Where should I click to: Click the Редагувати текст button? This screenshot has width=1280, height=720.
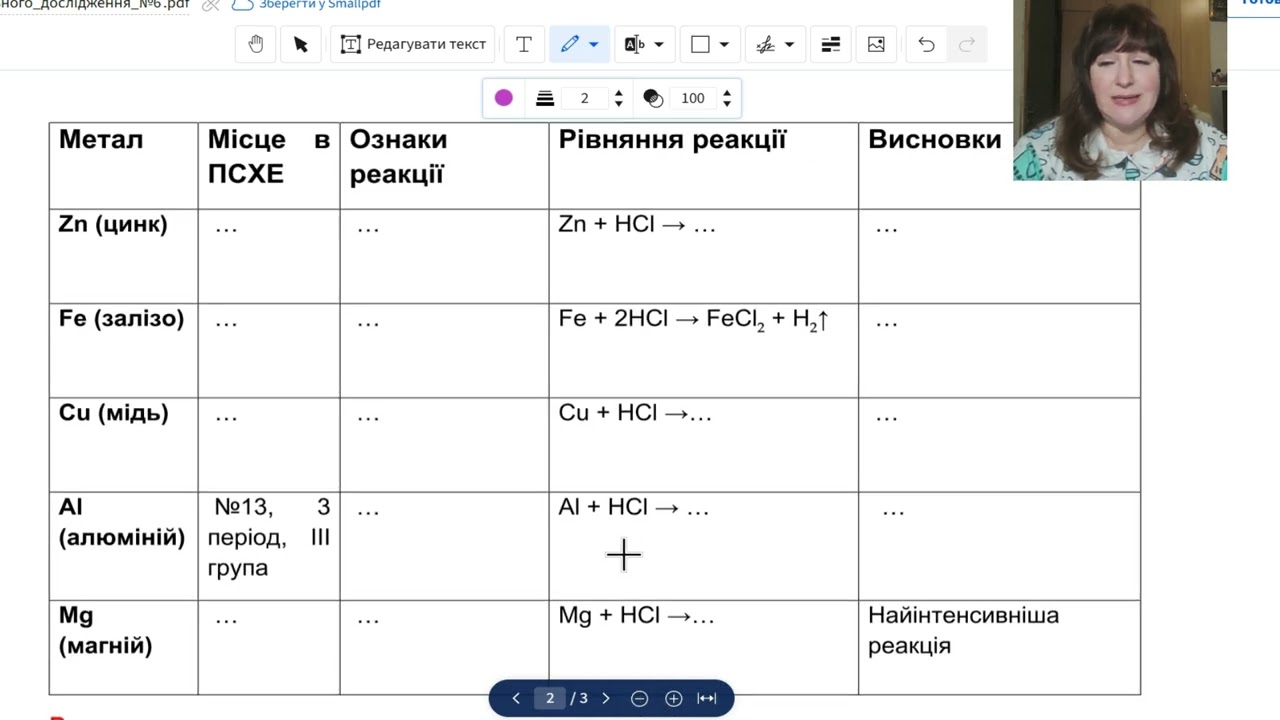point(413,44)
